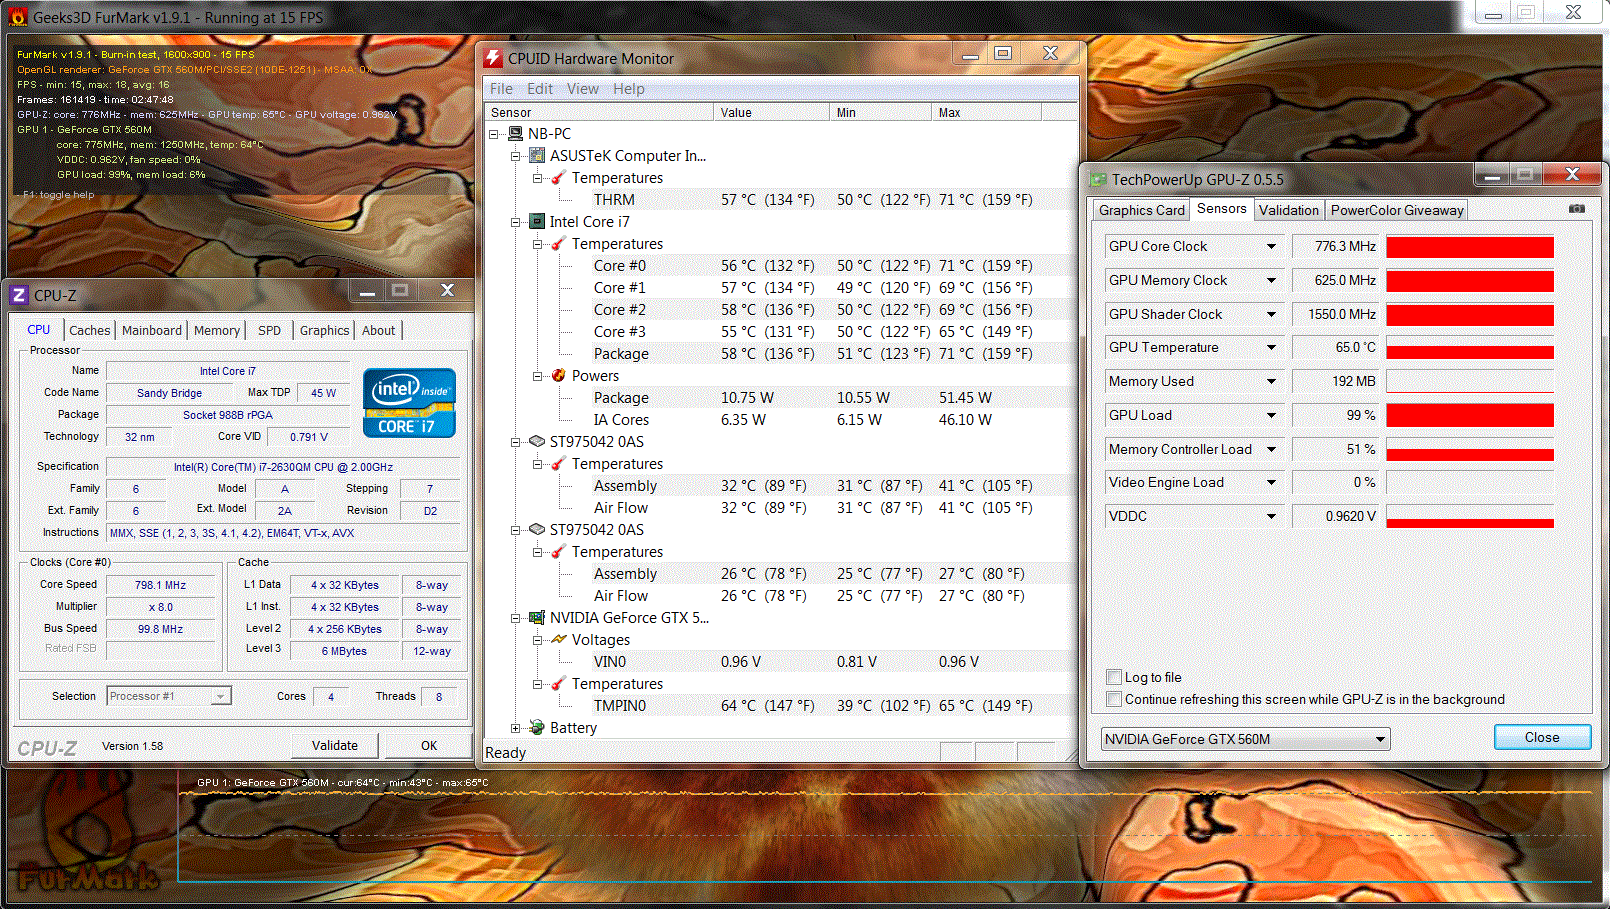Open the Validation tab in GPU-Z

pyautogui.click(x=1289, y=210)
